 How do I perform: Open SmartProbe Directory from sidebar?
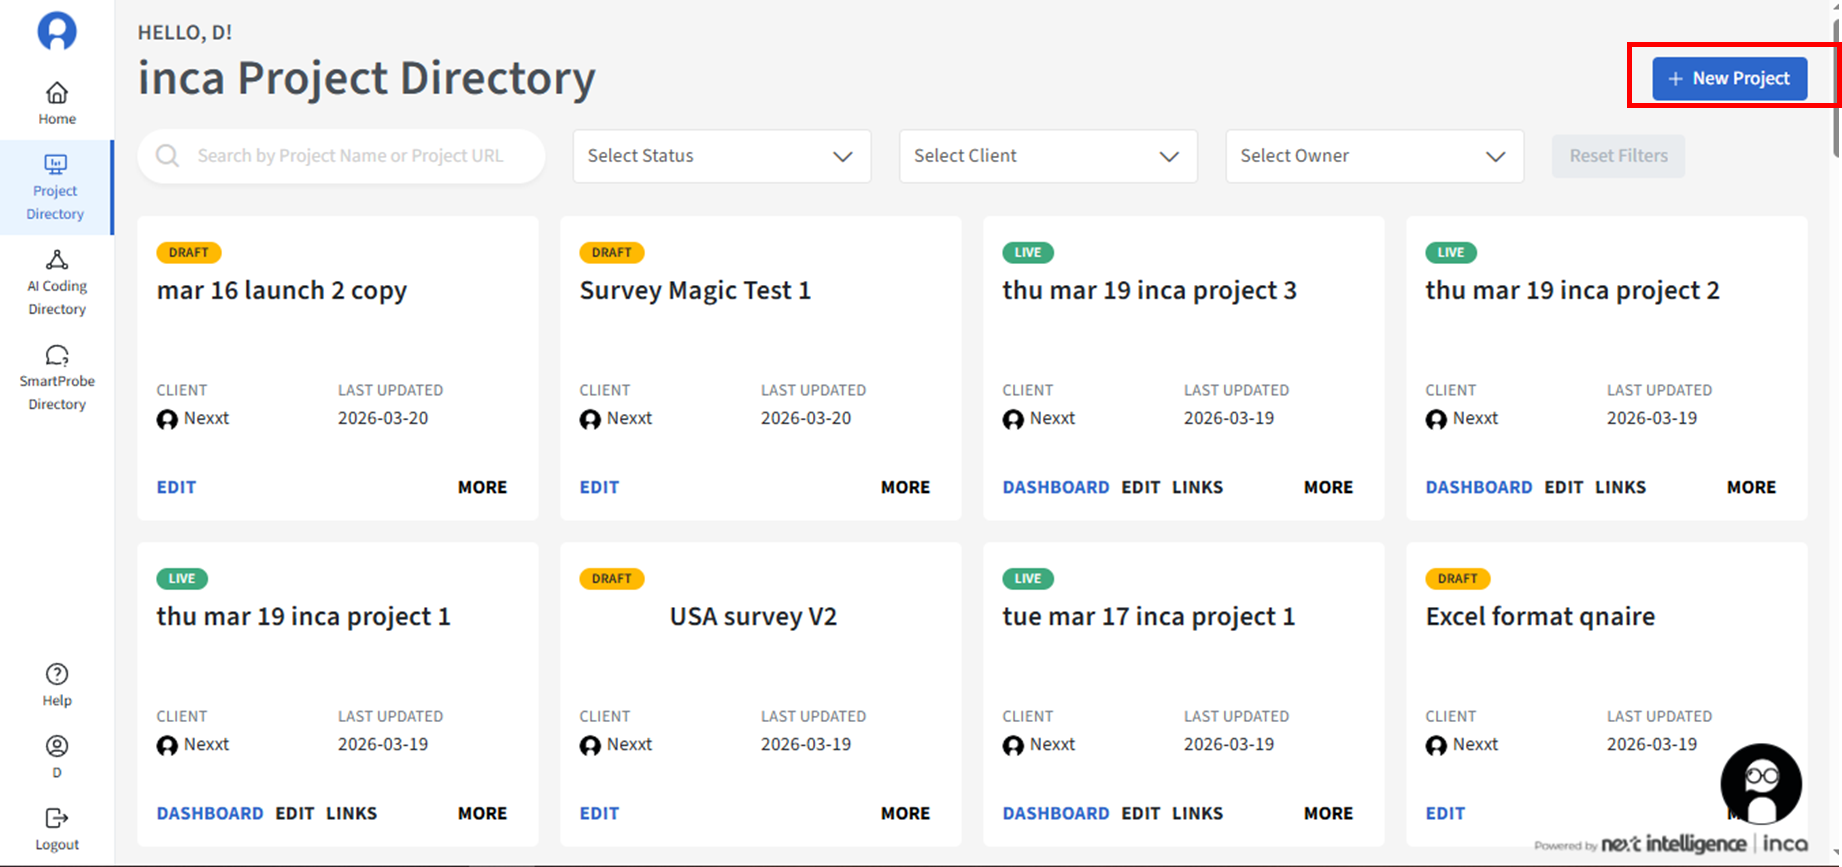click(57, 356)
